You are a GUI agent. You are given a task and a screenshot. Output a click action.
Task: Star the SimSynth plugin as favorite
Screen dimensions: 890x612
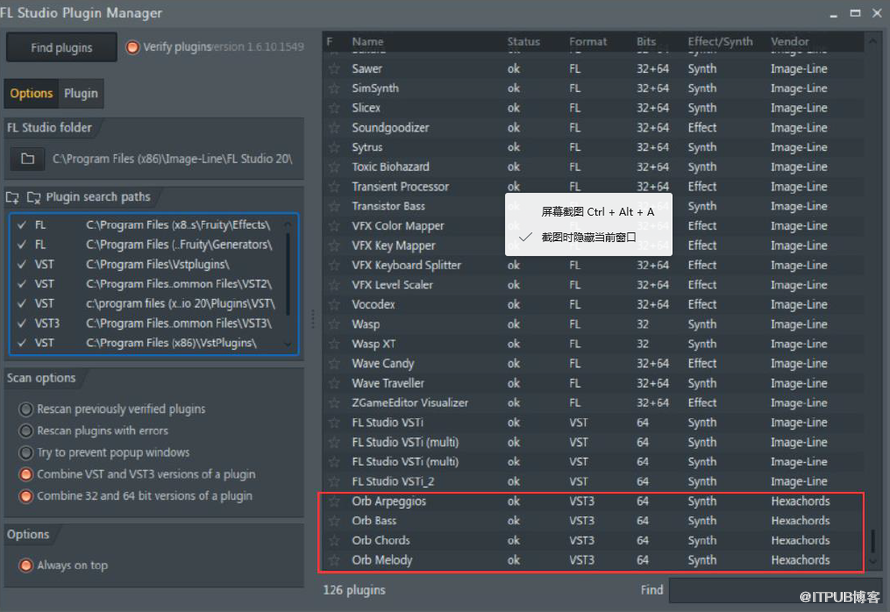(x=334, y=89)
